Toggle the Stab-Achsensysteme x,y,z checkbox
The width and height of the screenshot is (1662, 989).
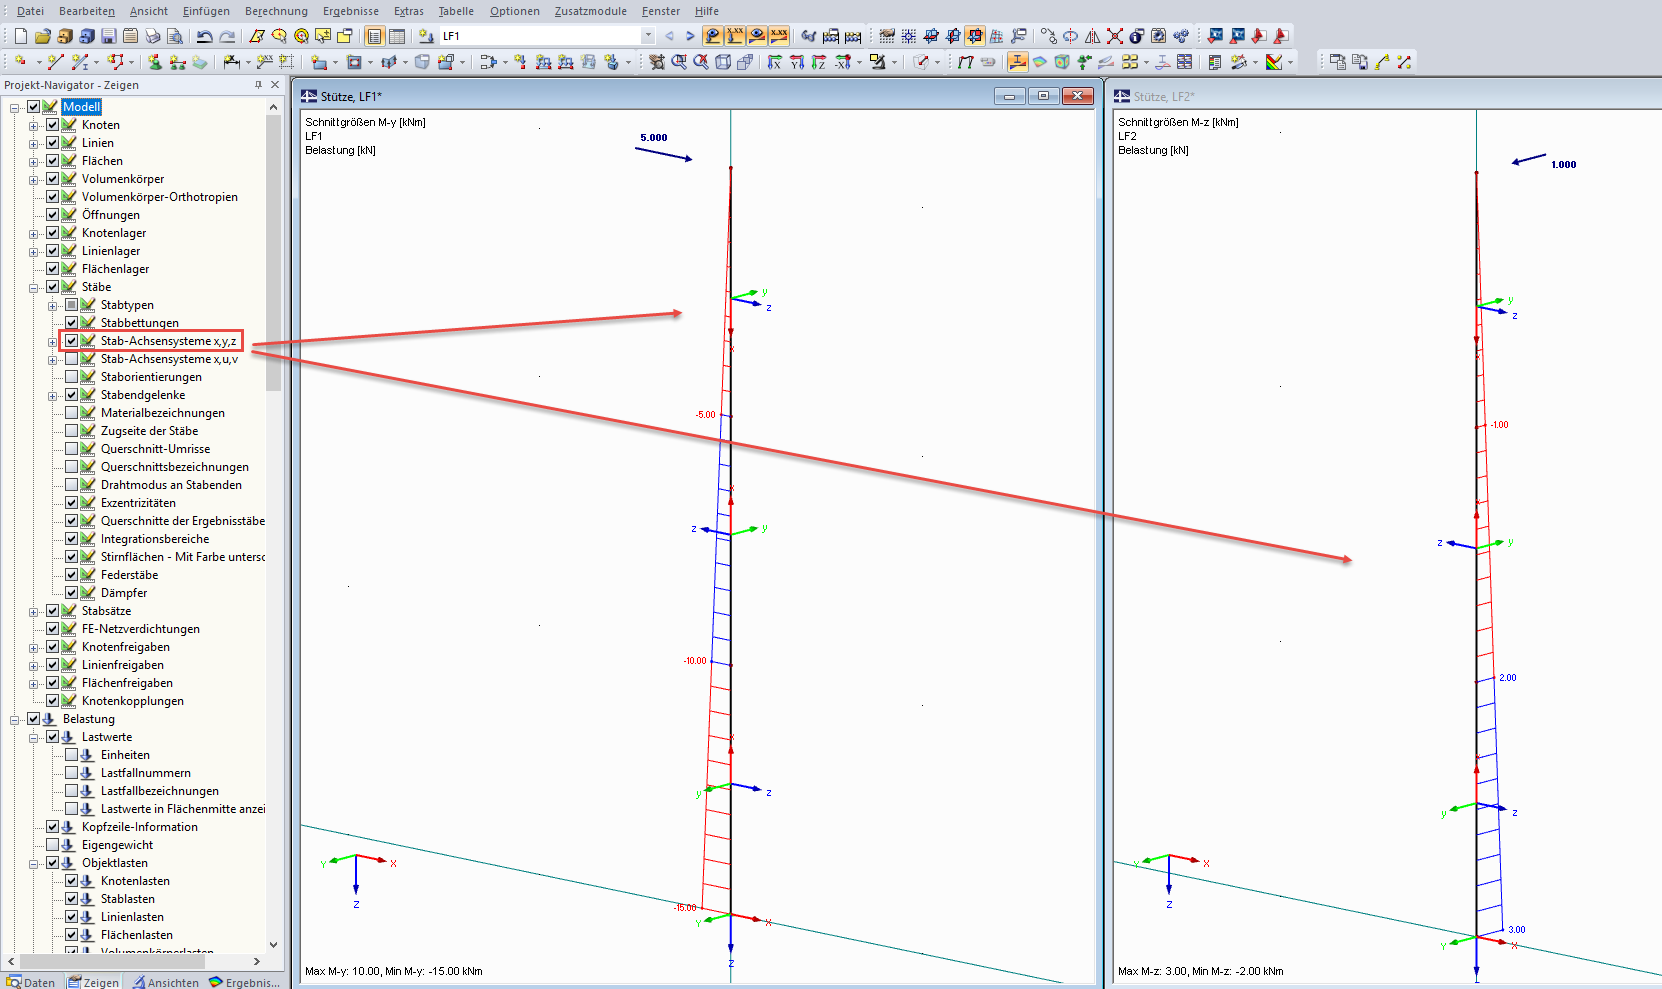point(72,341)
